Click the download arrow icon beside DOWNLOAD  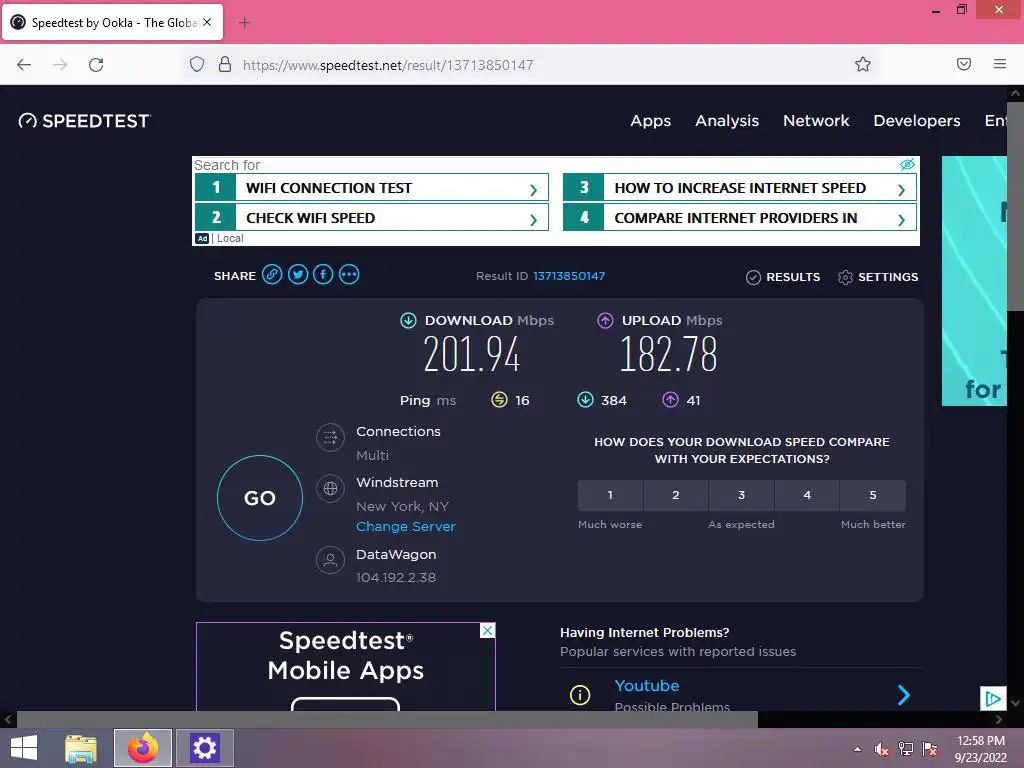tap(408, 321)
